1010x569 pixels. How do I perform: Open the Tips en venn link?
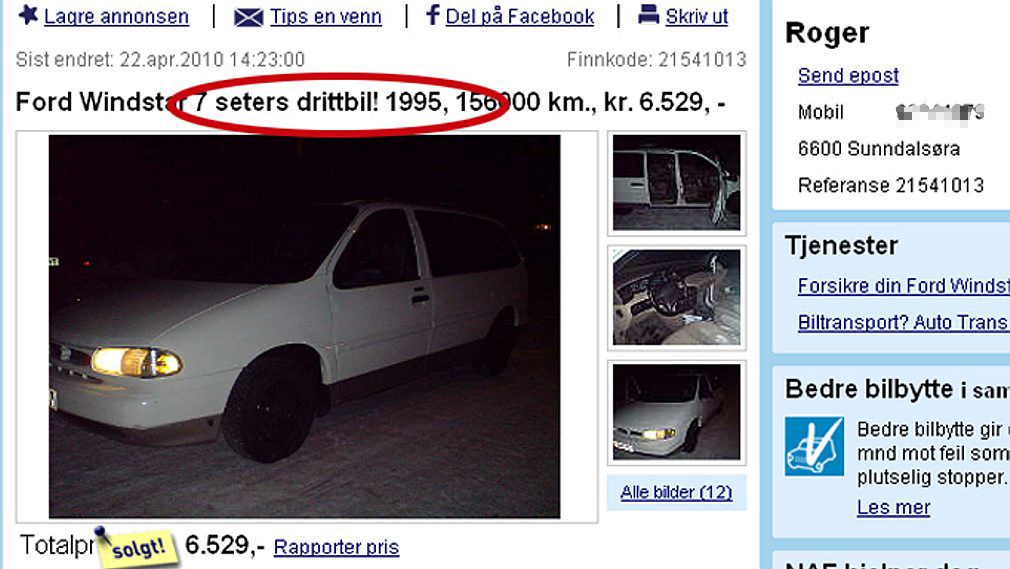325,16
